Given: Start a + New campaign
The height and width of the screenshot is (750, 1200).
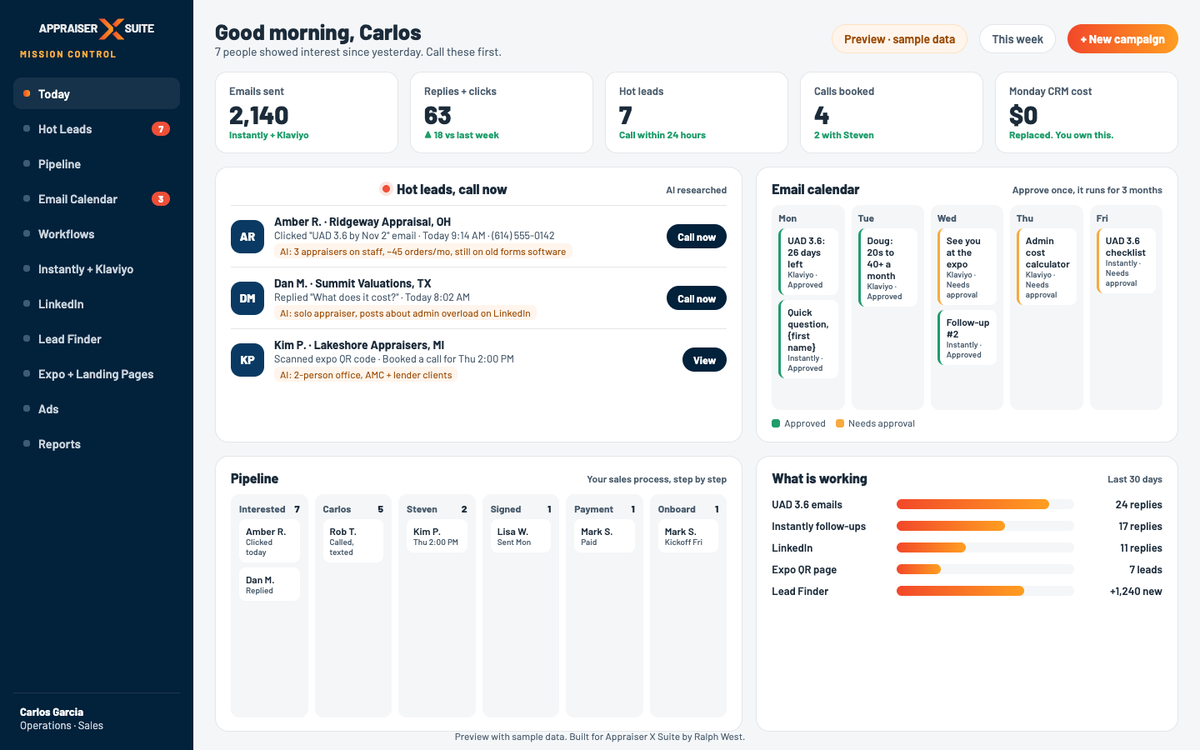Looking at the screenshot, I should coord(1122,39).
